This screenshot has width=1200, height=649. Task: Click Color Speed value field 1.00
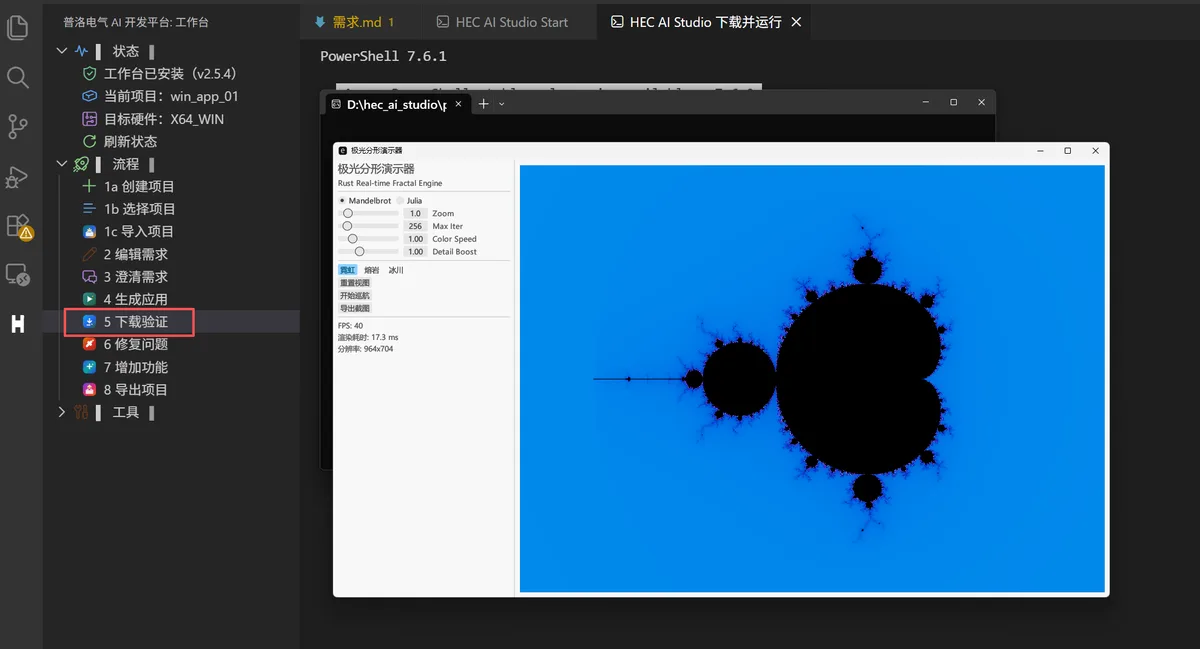[416, 239]
